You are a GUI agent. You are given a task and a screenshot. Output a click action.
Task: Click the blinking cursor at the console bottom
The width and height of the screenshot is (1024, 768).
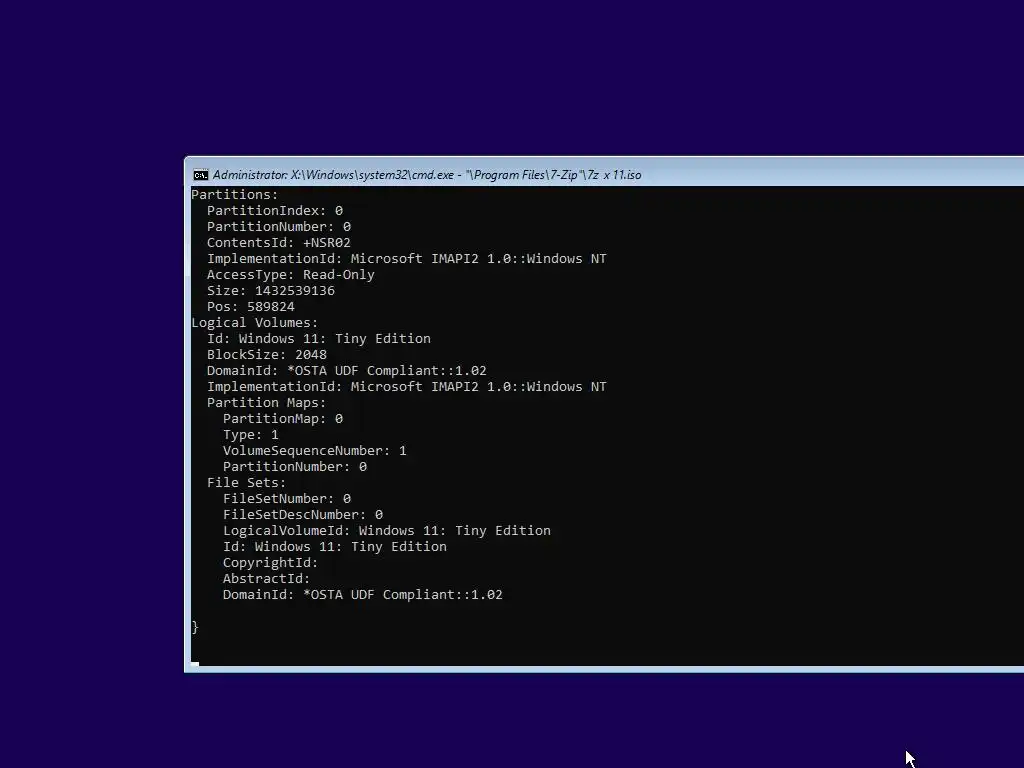[195, 664]
